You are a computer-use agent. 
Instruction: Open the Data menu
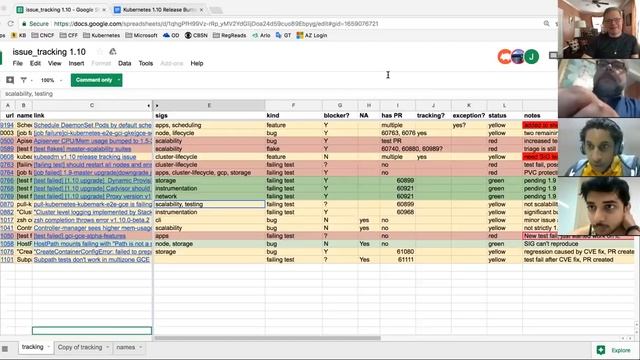124,63
